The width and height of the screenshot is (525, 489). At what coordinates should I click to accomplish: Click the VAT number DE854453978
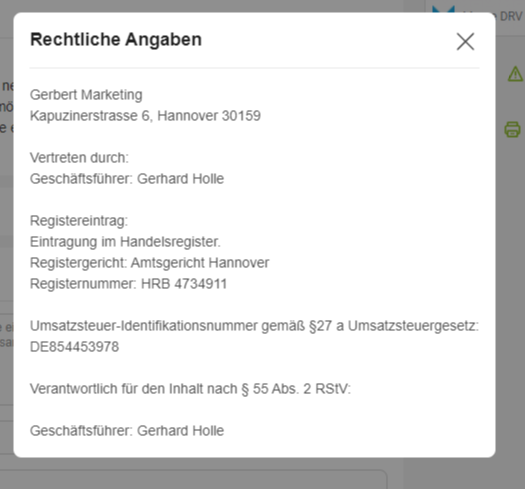click(74, 347)
